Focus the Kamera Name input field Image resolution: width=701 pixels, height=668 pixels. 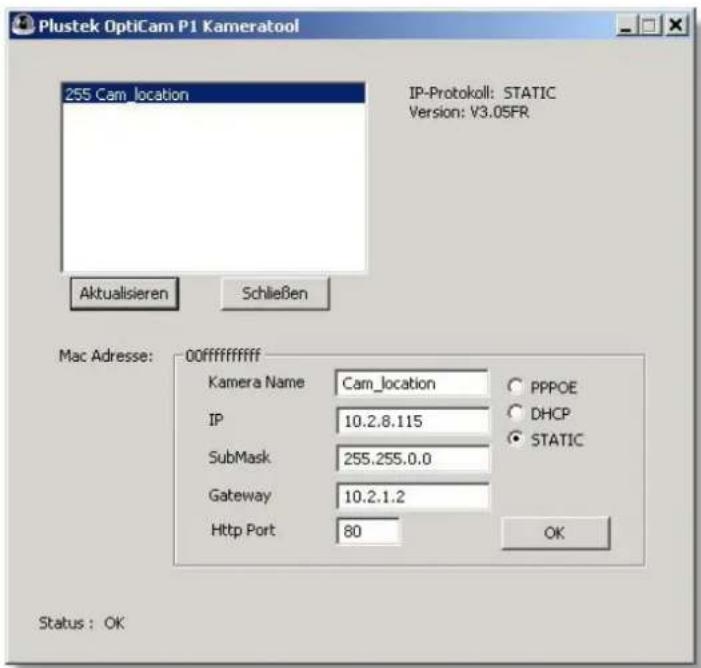click(x=411, y=384)
